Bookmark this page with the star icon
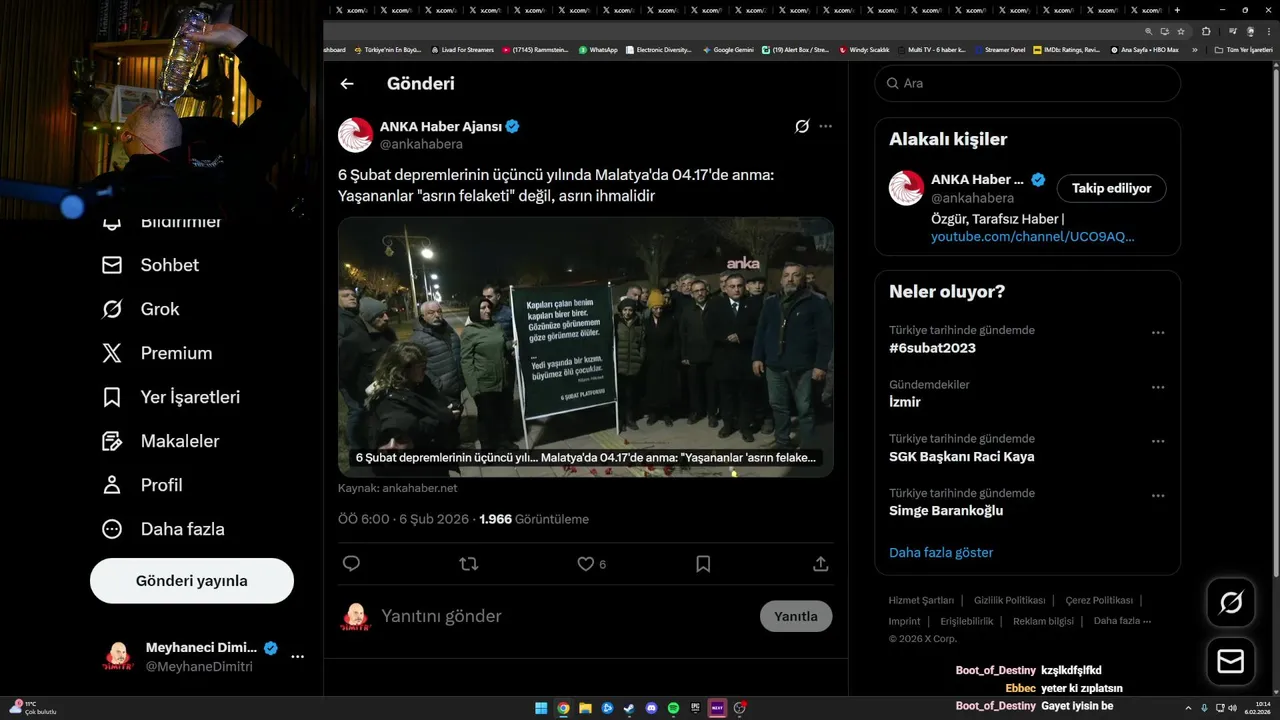Image resolution: width=1280 pixels, height=720 pixels. [1181, 31]
